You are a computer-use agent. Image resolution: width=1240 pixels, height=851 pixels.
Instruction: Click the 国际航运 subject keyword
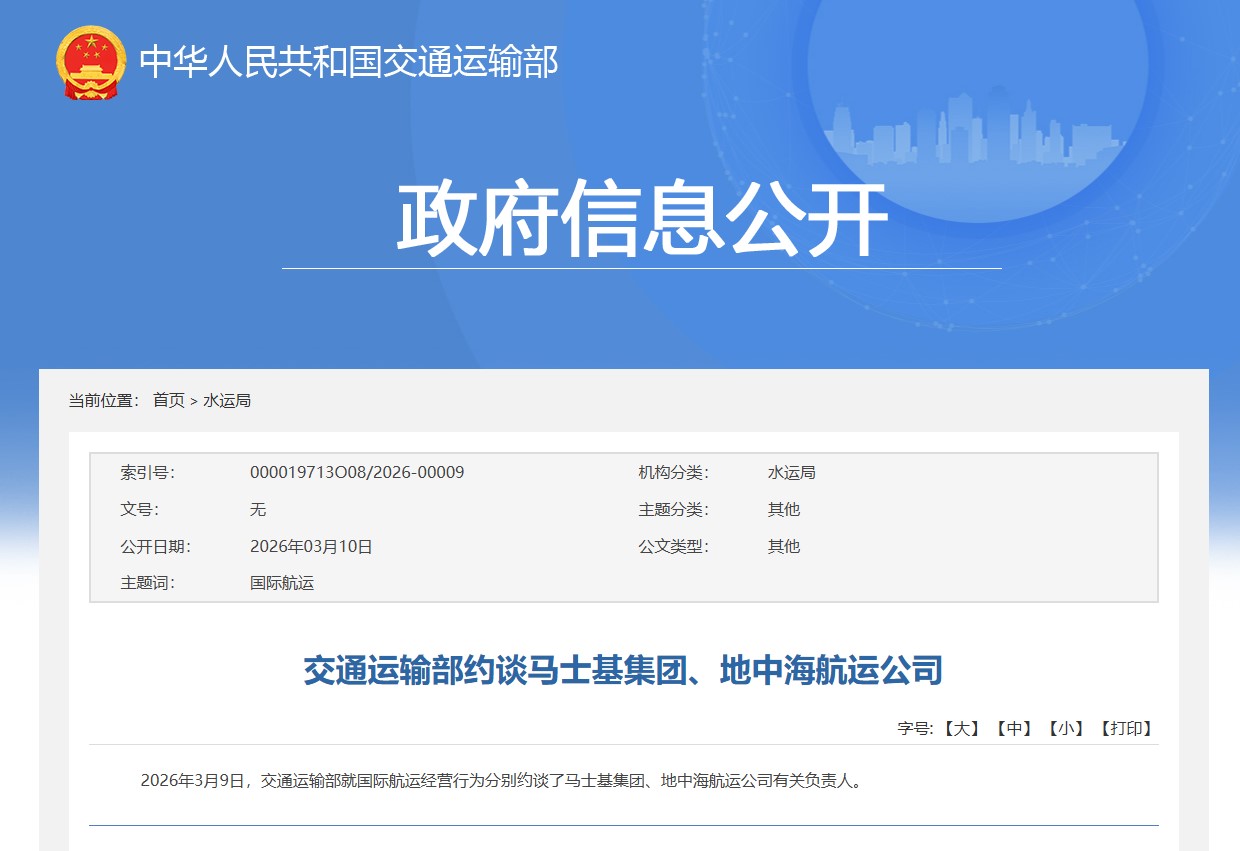click(282, 583)
